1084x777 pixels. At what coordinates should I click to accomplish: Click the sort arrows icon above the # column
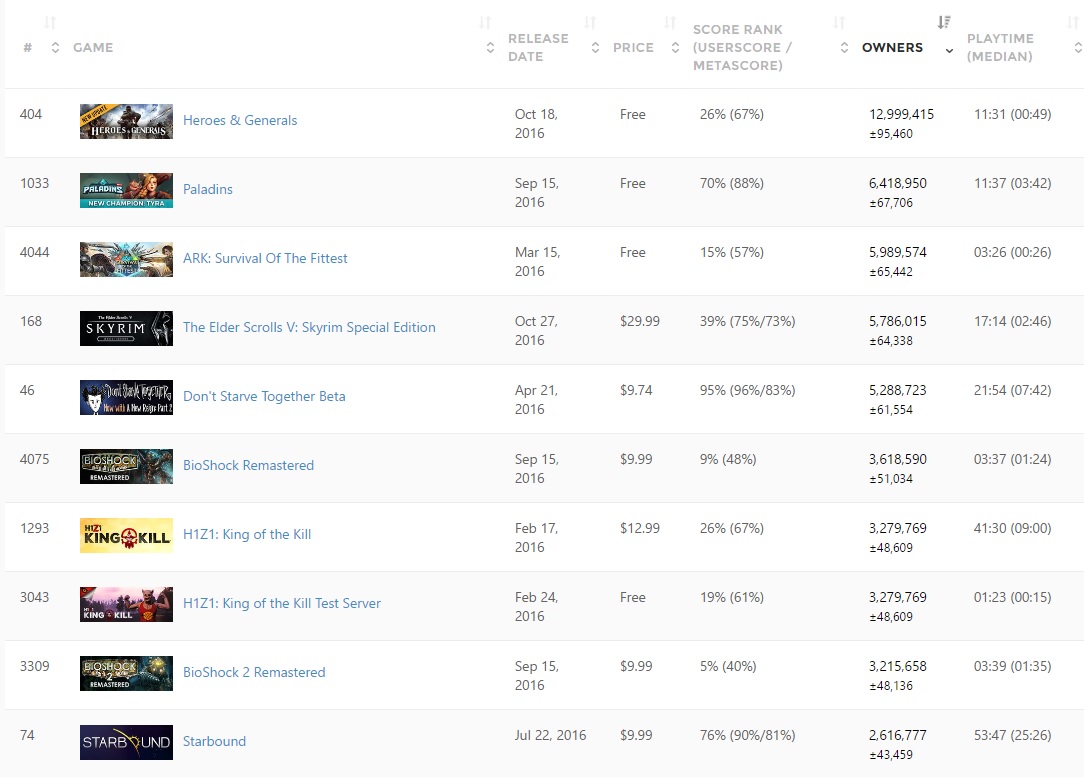click(50, 22)
